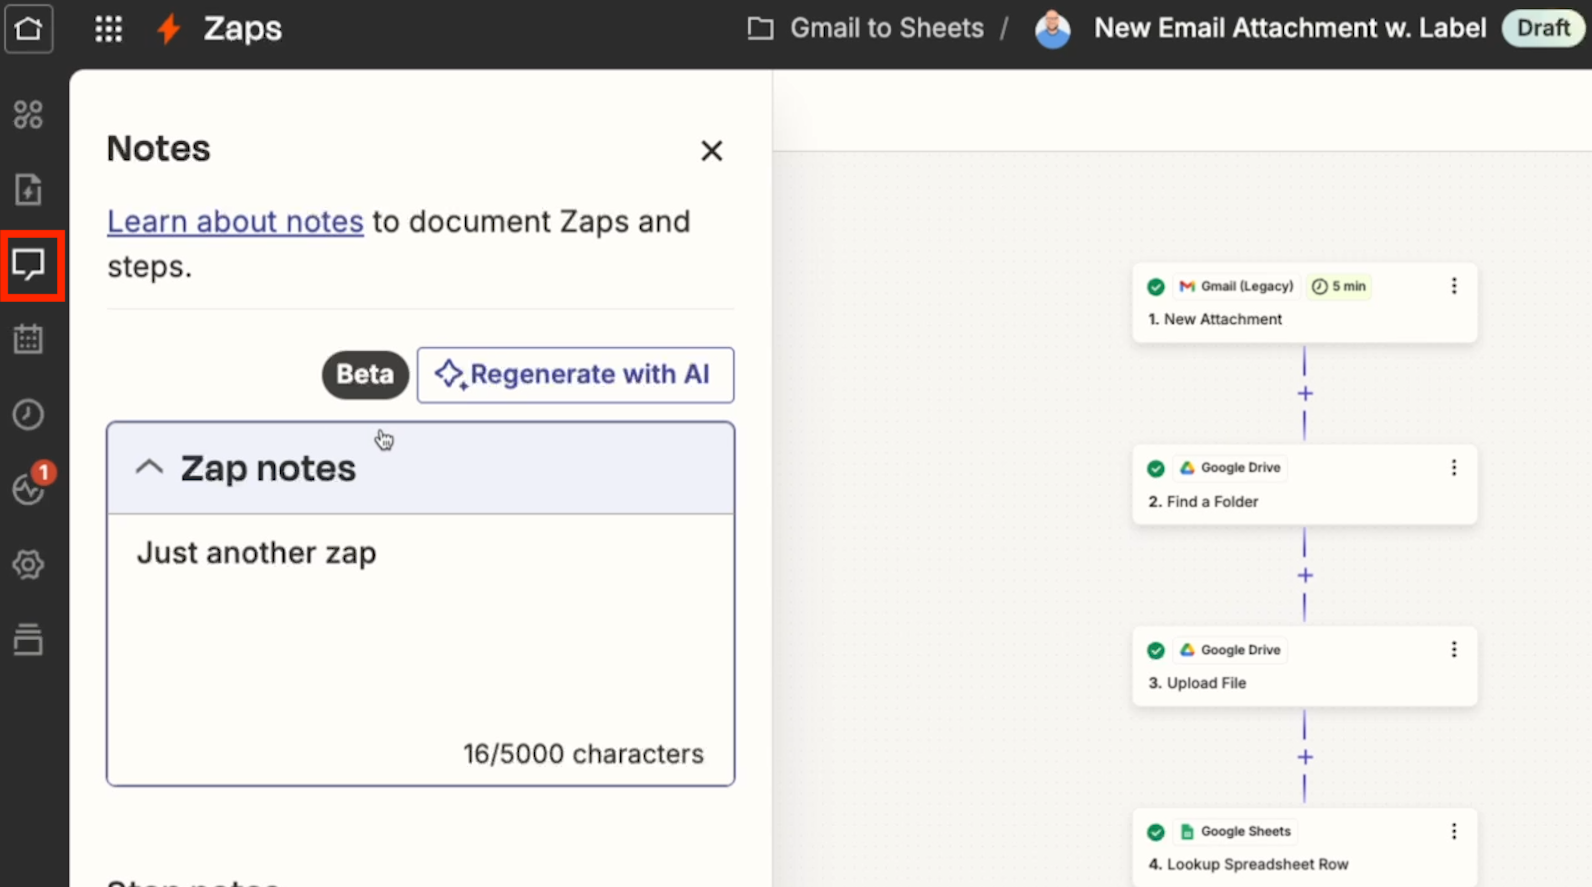Open the Zaps section title

pyautogui.click(x=242, y=28)
